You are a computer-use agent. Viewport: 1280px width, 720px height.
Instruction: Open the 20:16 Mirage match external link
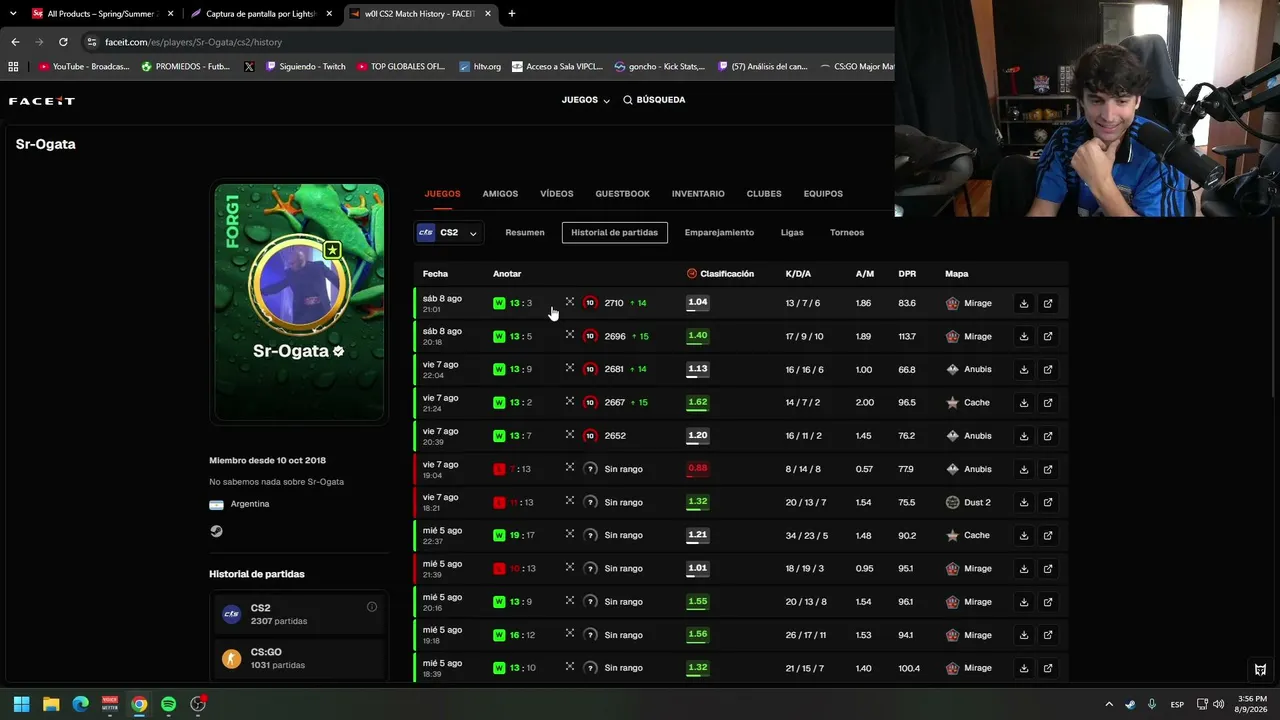[1048, 602]
